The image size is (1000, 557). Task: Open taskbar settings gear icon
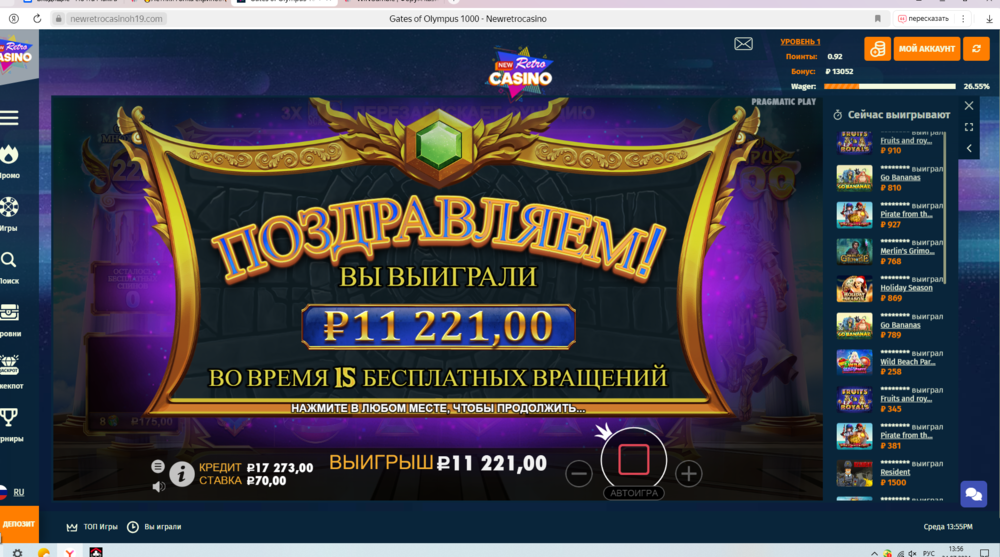pos(17,553)
